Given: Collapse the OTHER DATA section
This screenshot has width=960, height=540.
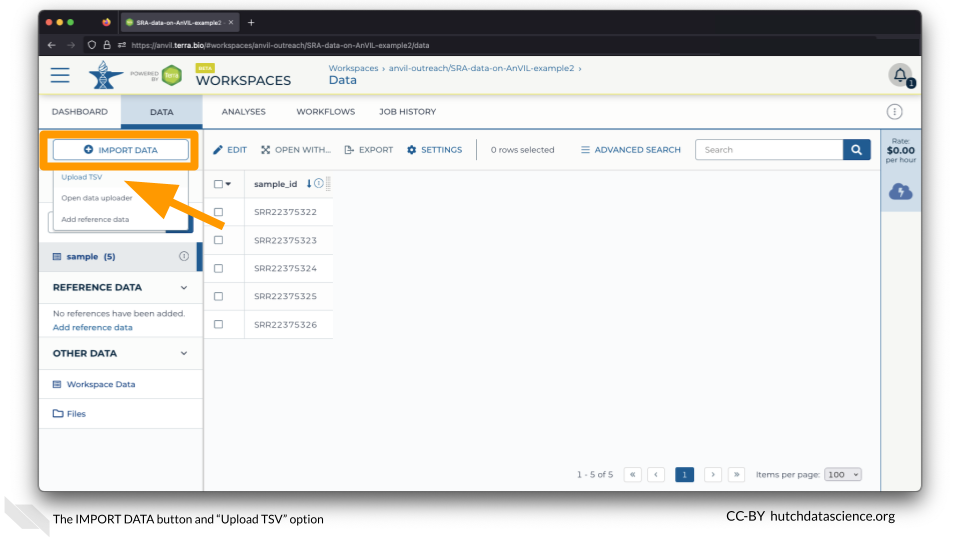Looking at the screenshot, I should point(184,353).
